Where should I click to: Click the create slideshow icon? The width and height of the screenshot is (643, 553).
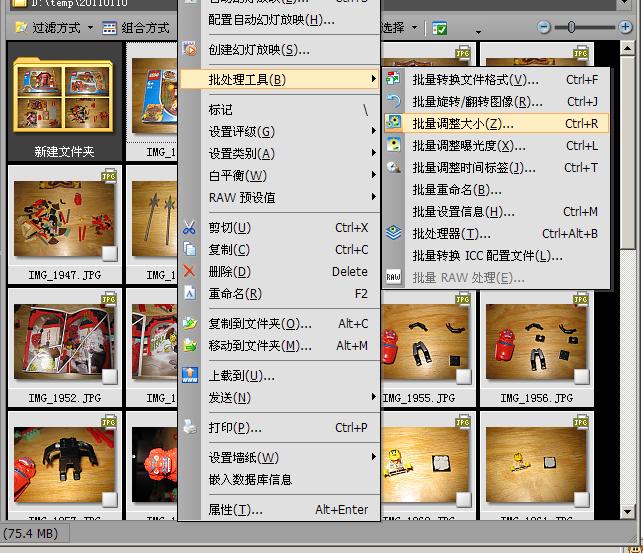click(x=189, y=49)
